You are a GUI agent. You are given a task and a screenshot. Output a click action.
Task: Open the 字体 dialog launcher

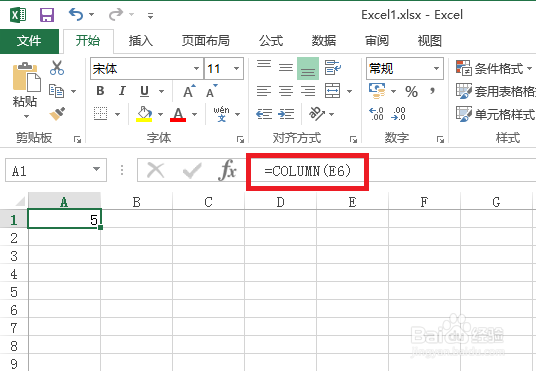pos(240,139)
